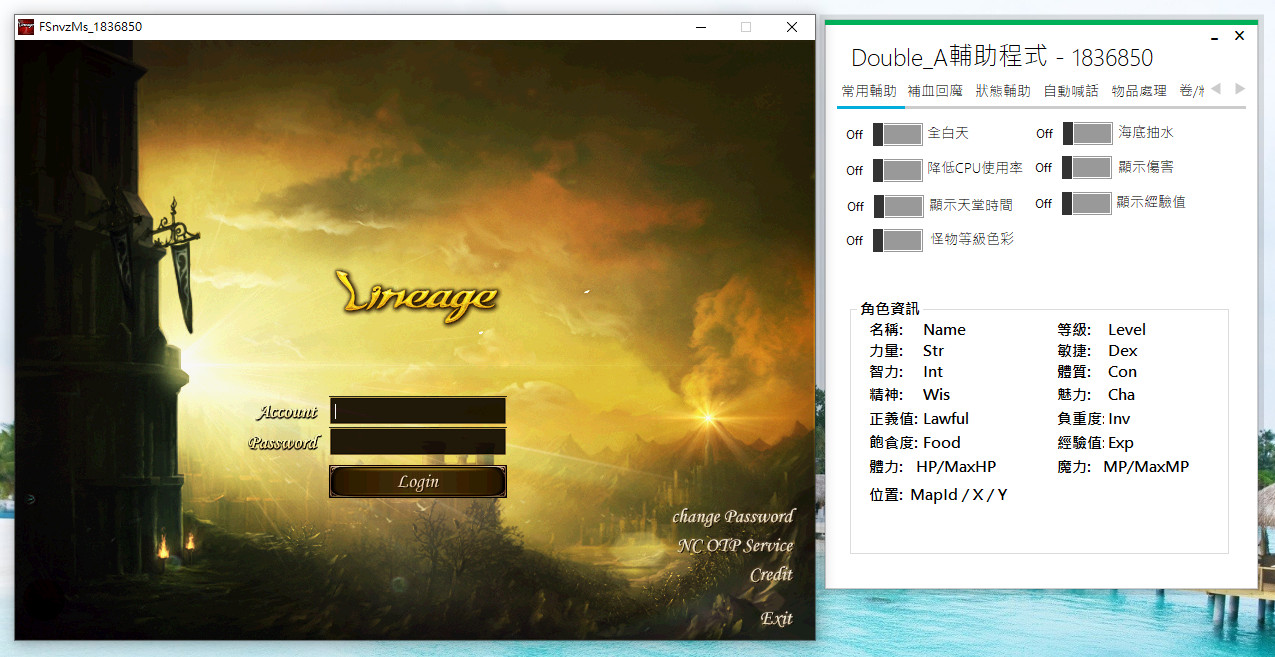Open the NC OTP Service link
1275x657 pixels.
[x=735, y=546]
